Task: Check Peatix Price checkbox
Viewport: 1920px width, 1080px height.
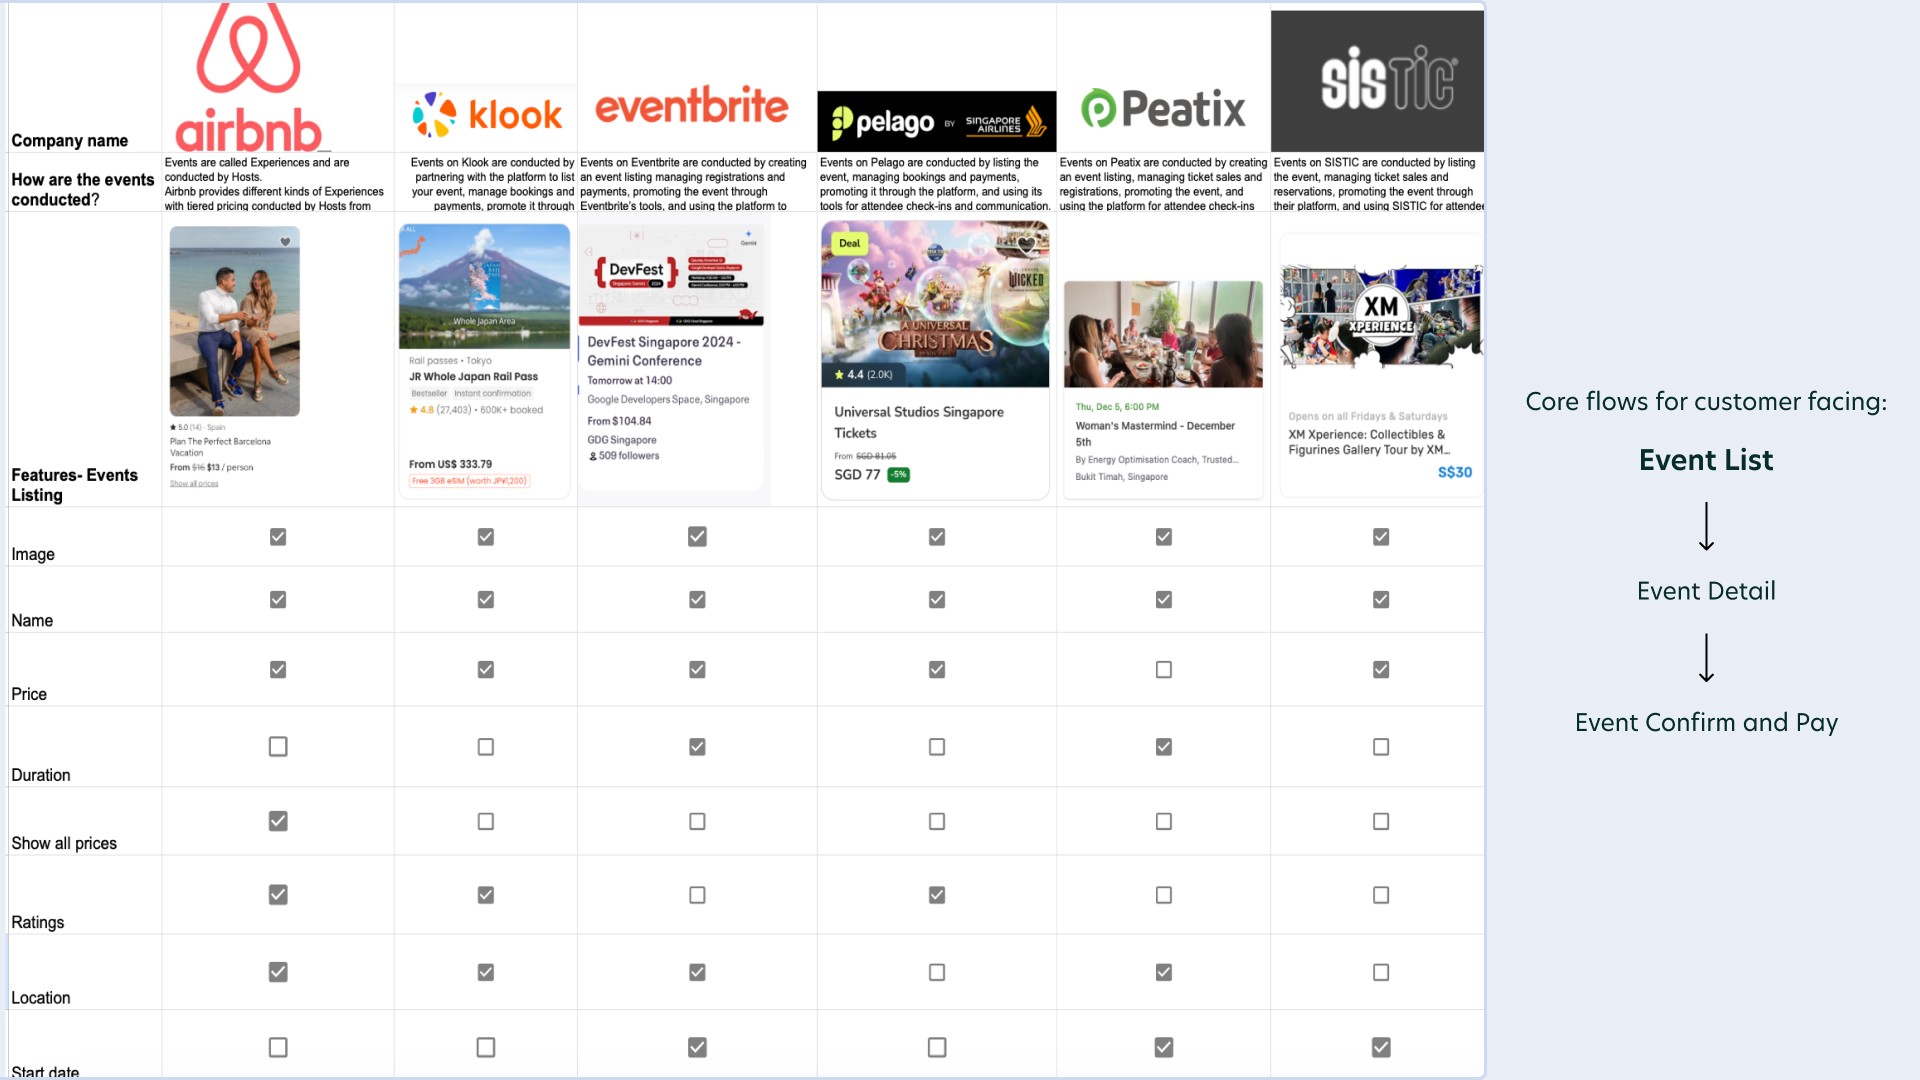Action: [1163, 670]
